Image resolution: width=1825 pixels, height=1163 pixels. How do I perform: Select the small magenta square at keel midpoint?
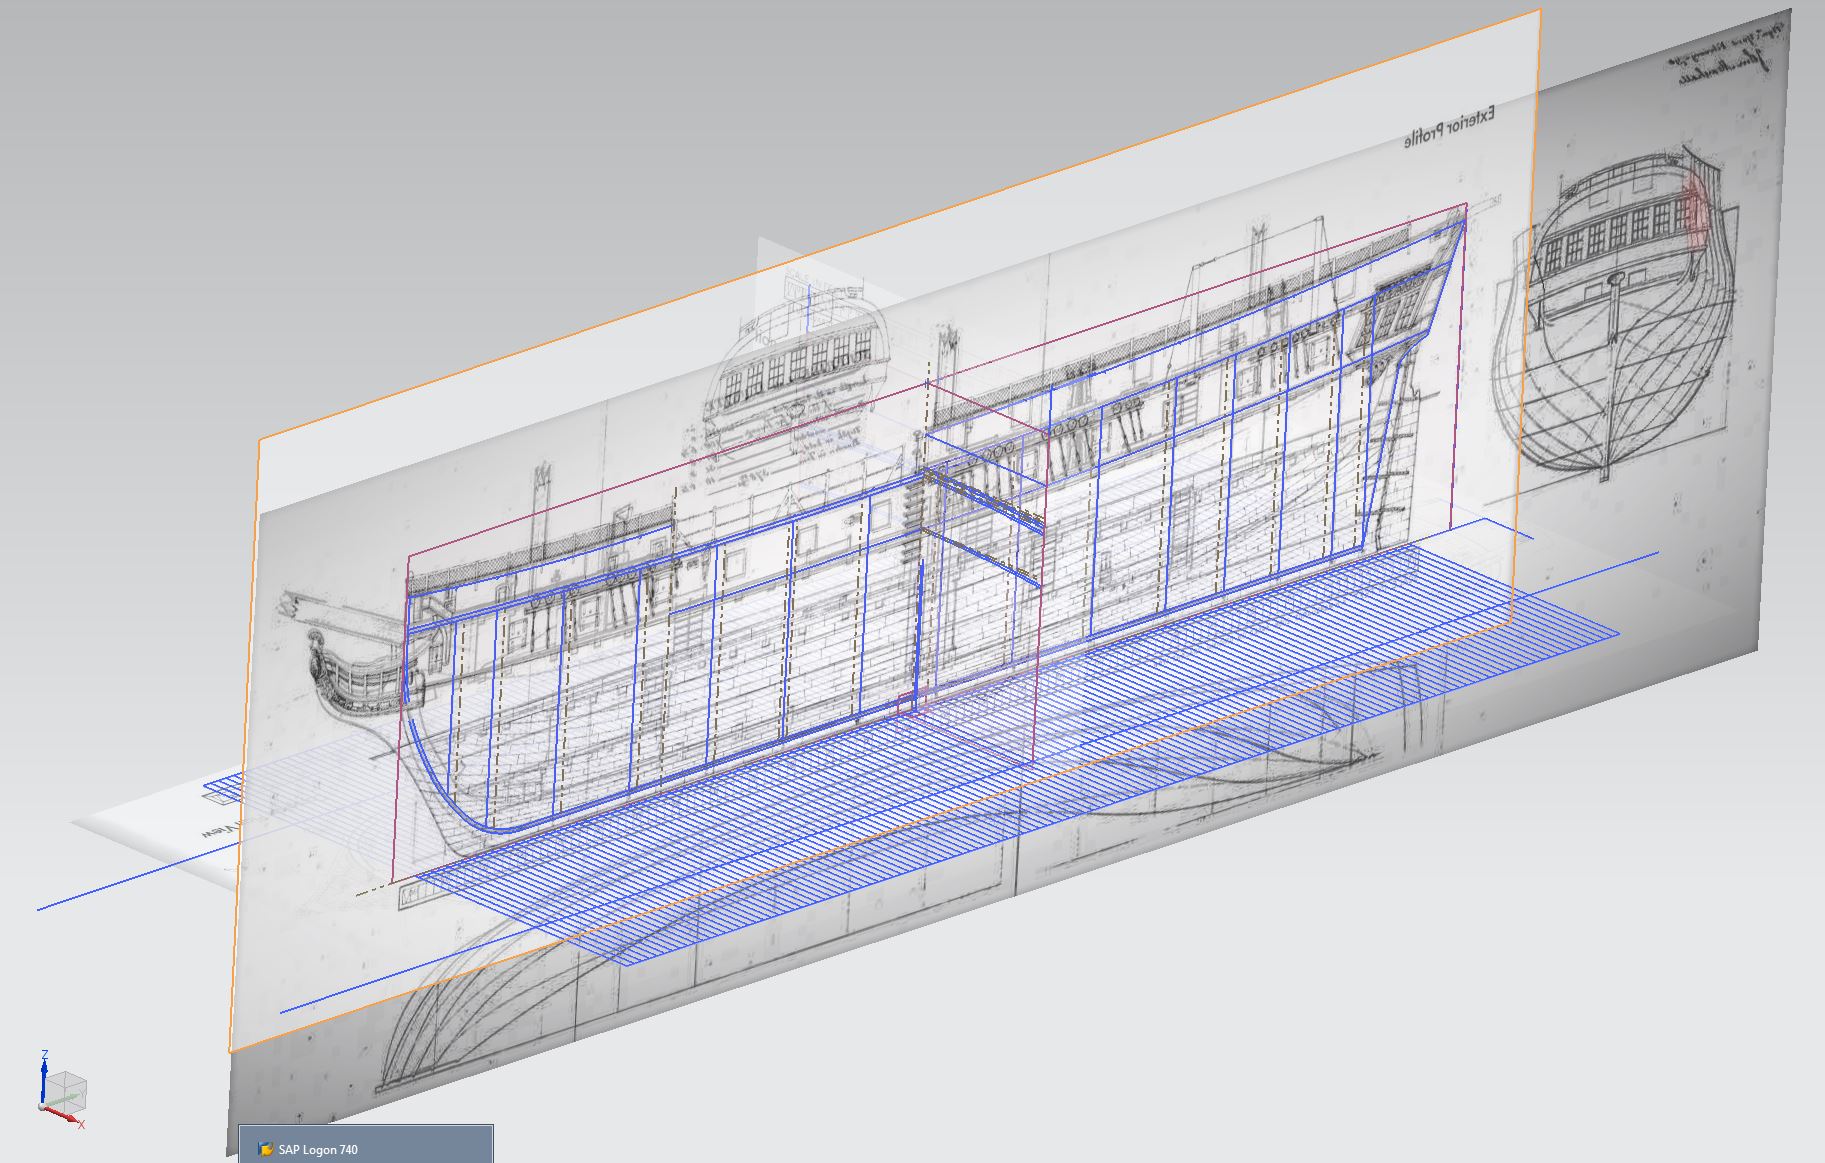tap(906, 704)
